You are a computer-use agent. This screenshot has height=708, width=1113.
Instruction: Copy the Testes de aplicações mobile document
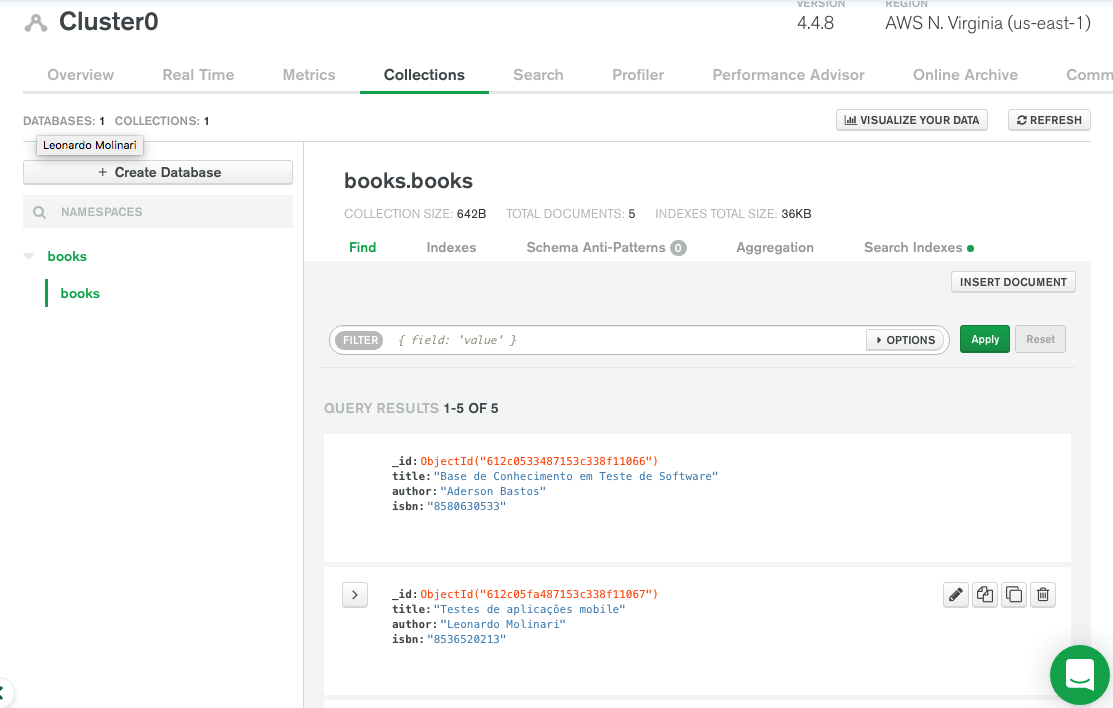point(985,594)
